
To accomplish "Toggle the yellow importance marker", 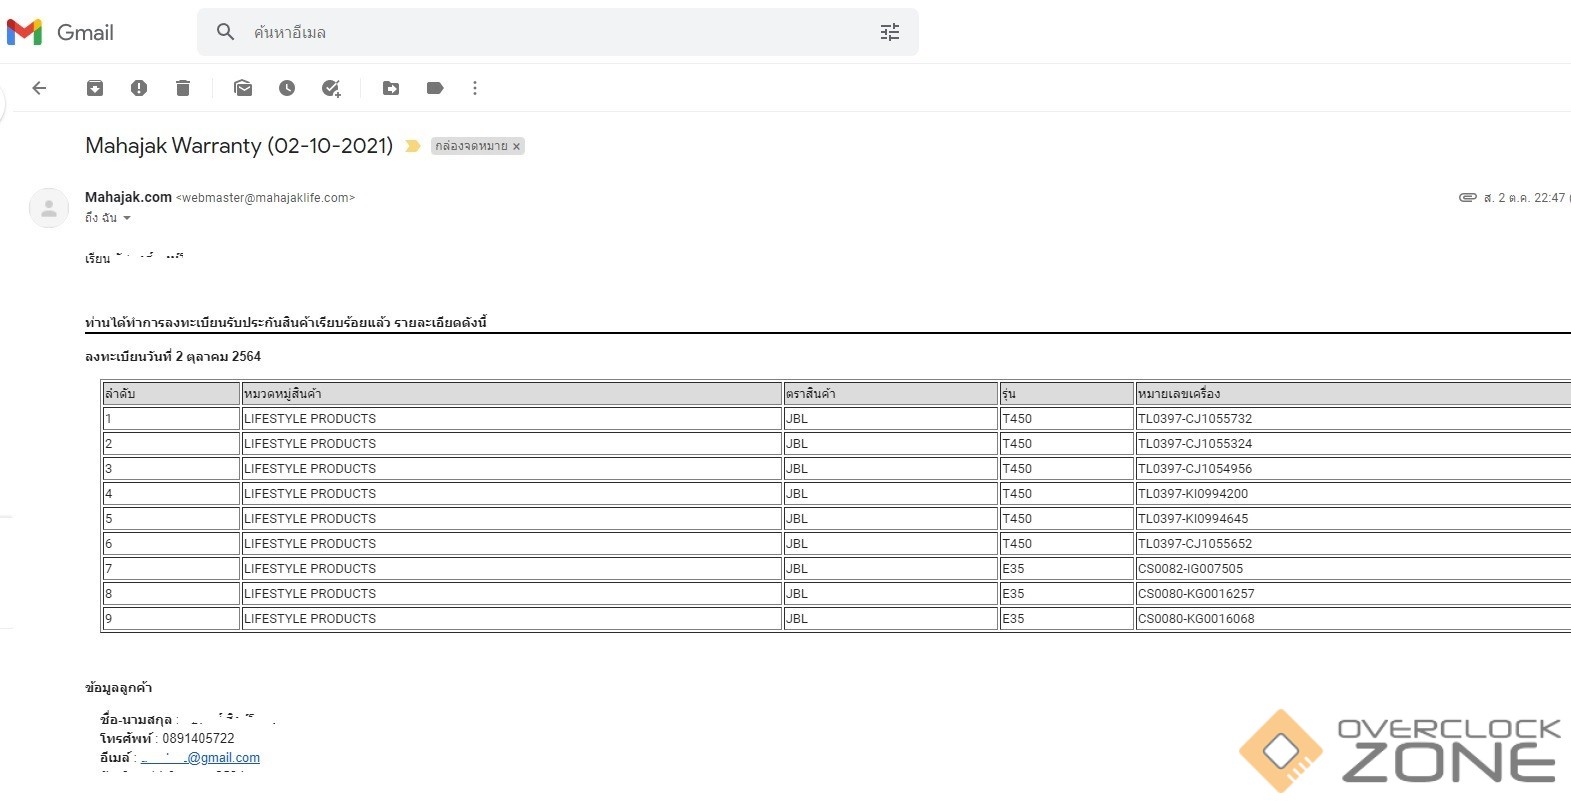I will pyautogui.click(x=412, y=146).
